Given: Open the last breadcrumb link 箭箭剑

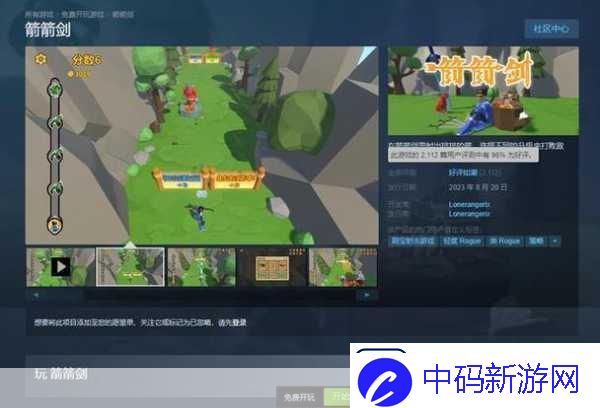Looking at the screenshot, I should click(x=123, y=15).
